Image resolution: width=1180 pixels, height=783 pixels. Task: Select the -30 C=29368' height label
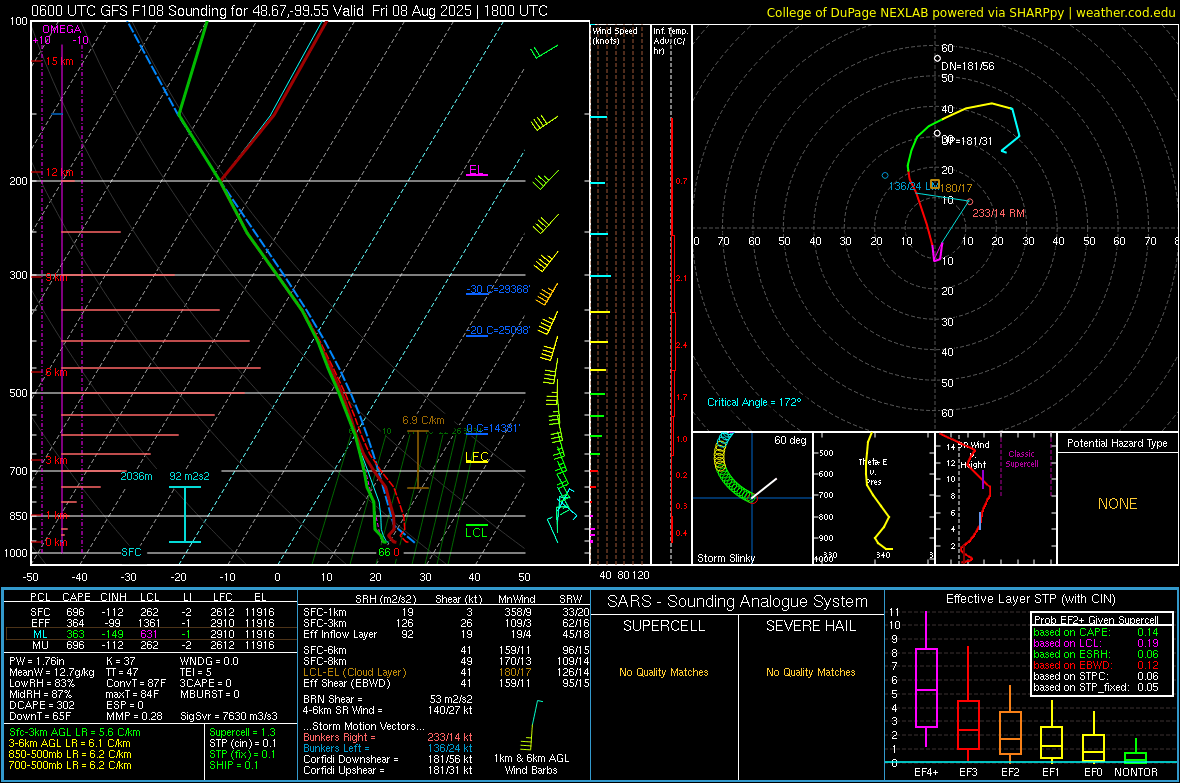pos(498,289)
